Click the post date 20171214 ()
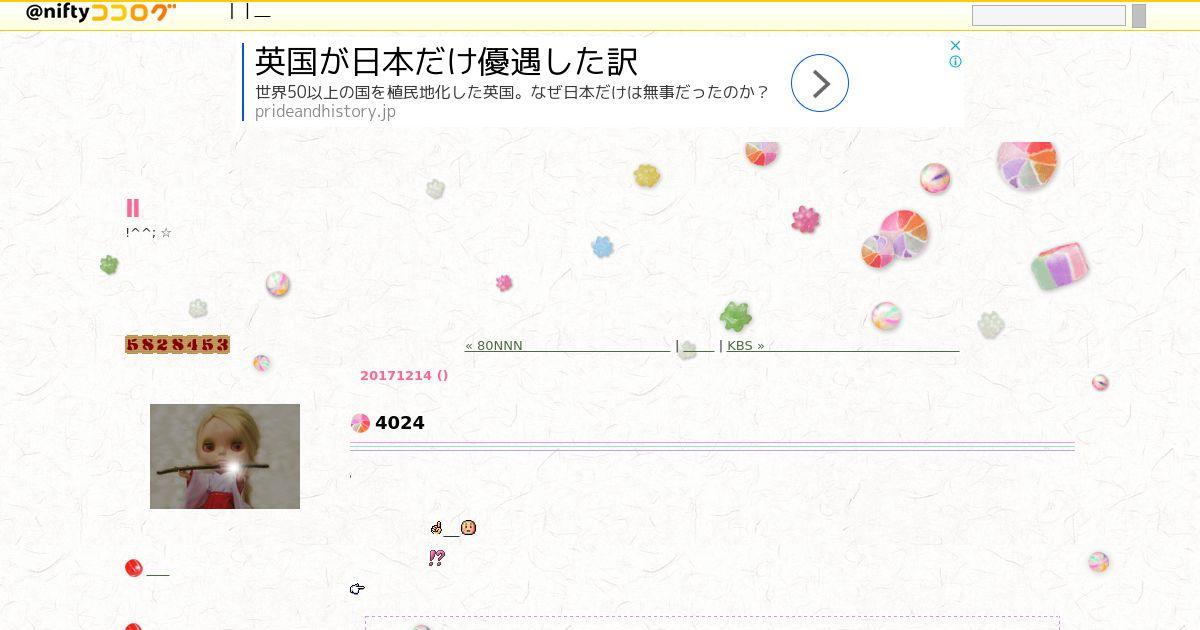Viewport: 1200px width, 630px height. point(404,376)
